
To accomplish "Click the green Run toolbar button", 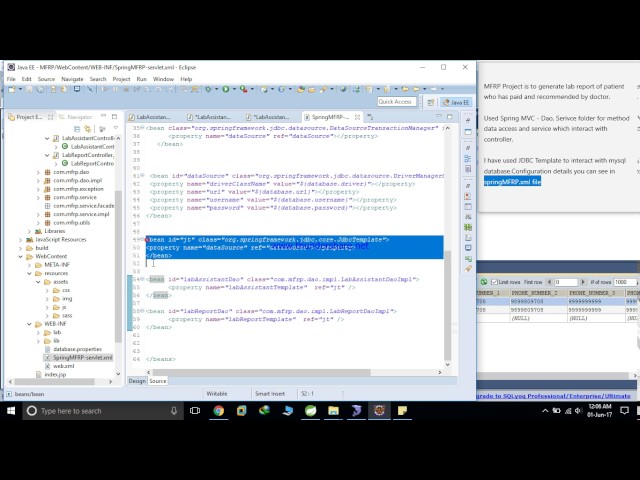I will [226, 89].
